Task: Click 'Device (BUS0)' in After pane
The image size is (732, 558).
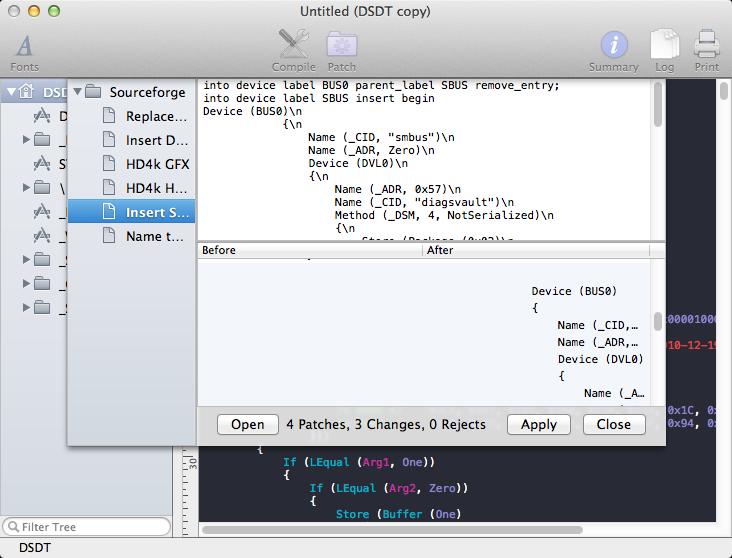Action: (x=574, y=291)
